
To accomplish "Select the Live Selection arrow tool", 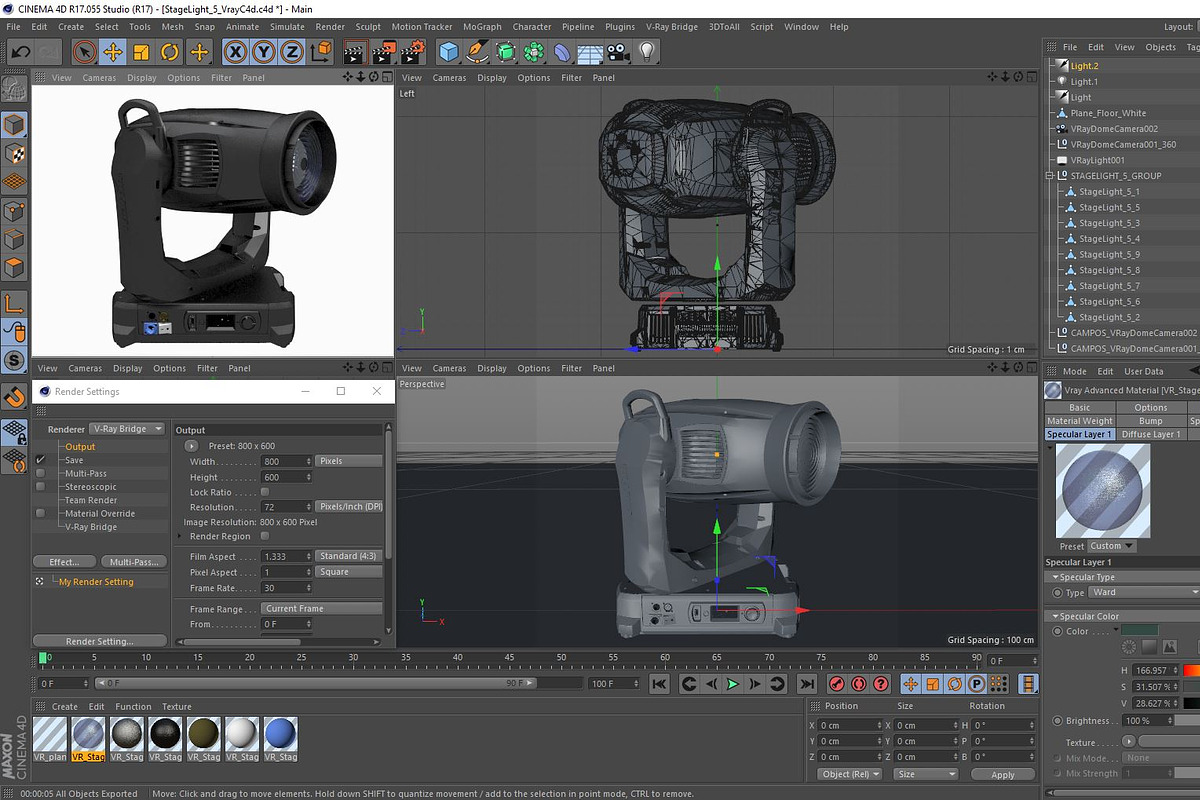I will coord(85,51).
